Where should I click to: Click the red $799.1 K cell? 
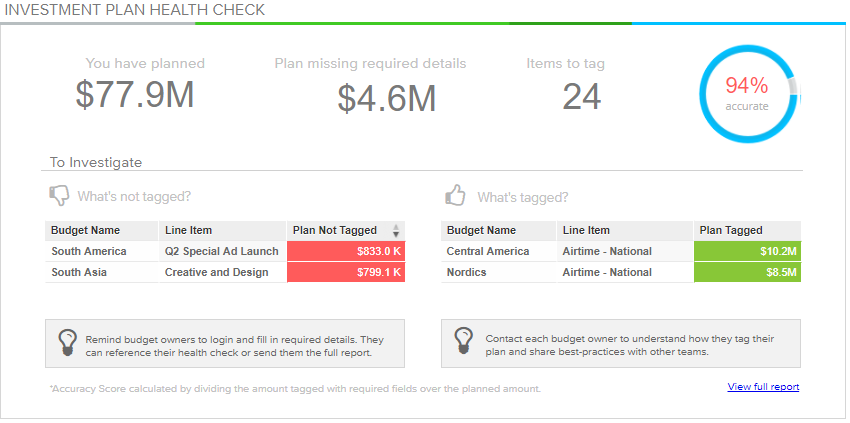[346, 272]
